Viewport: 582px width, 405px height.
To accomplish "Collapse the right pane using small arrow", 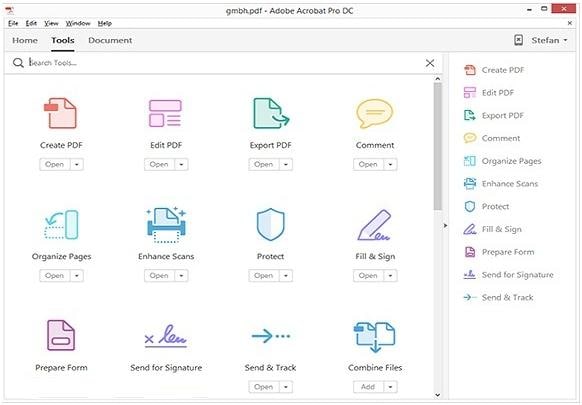I will point(445,225).
